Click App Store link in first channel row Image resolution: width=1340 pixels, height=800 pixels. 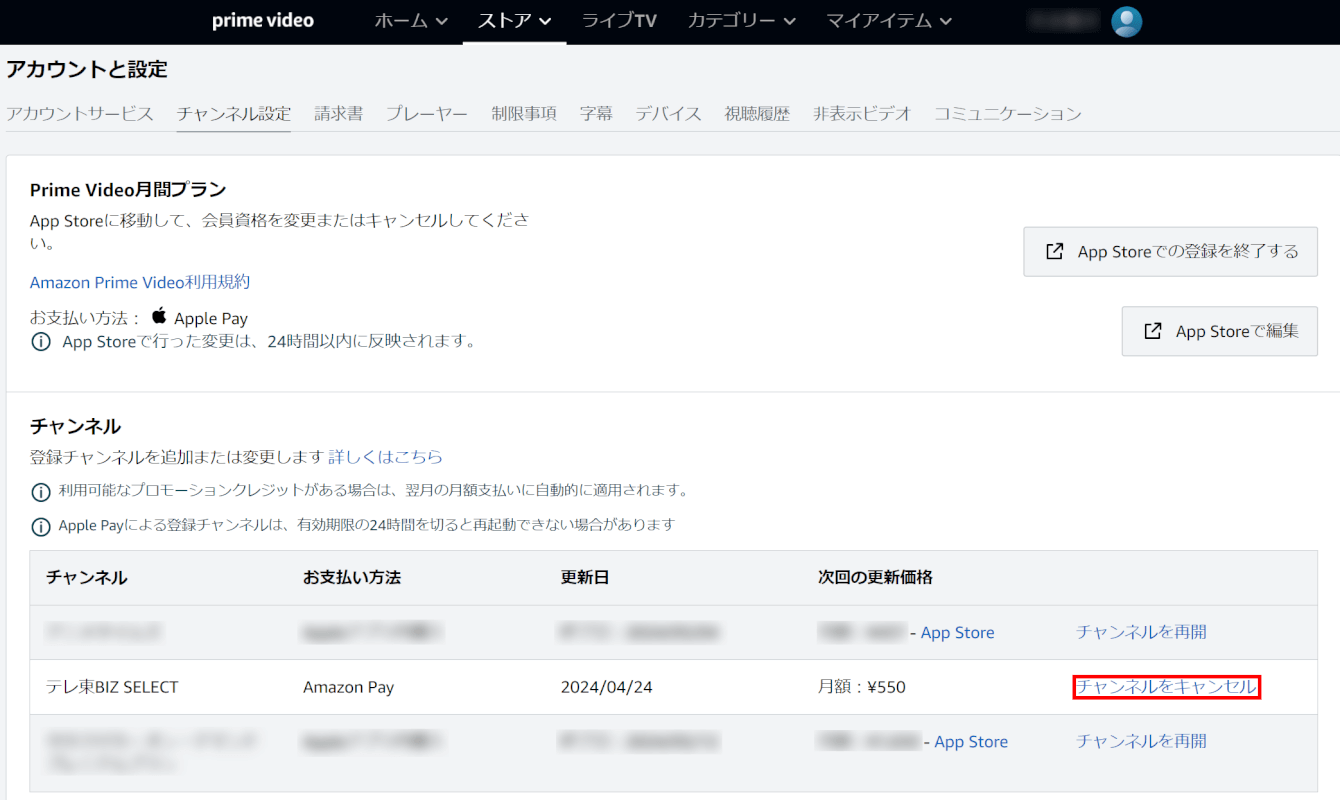pos(957,633)
